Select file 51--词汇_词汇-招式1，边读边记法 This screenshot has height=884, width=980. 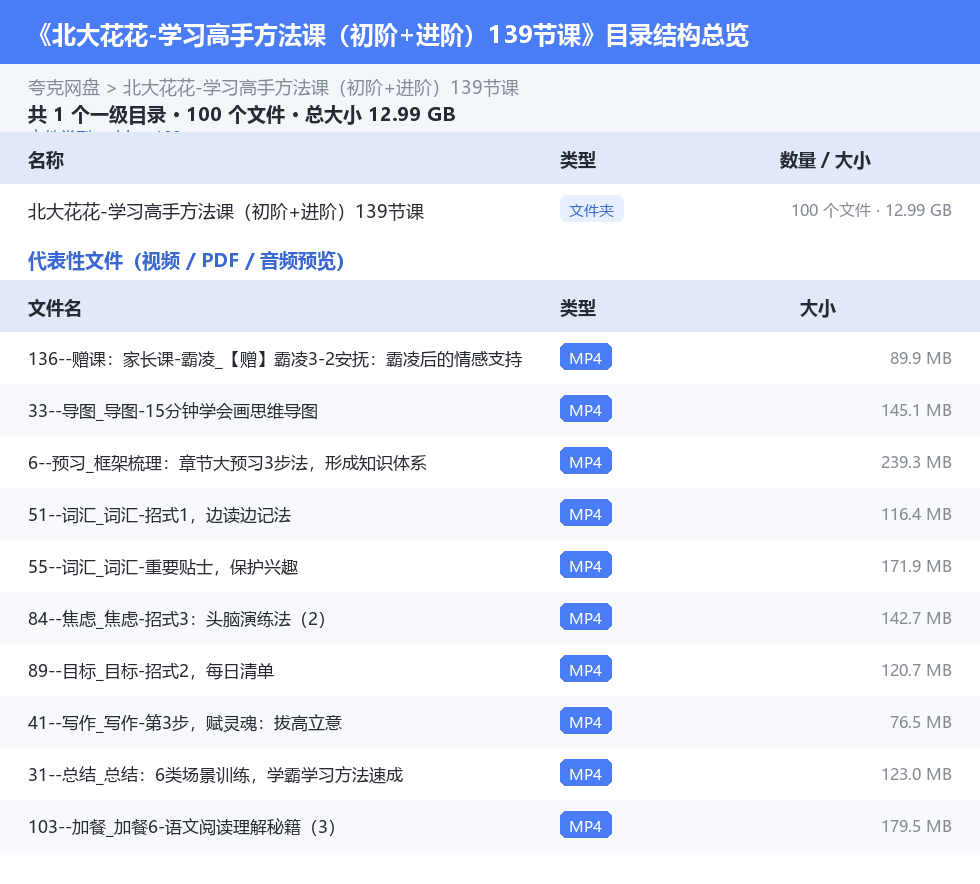click(x=490, y=514)
